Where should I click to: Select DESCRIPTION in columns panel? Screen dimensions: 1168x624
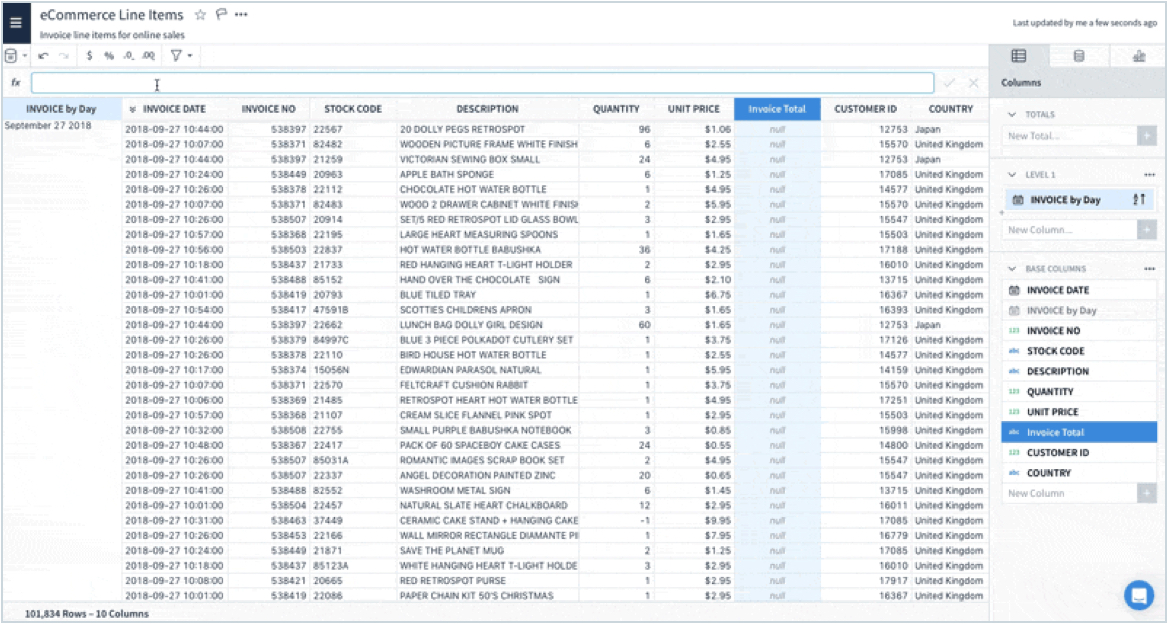pos(1079,371)
